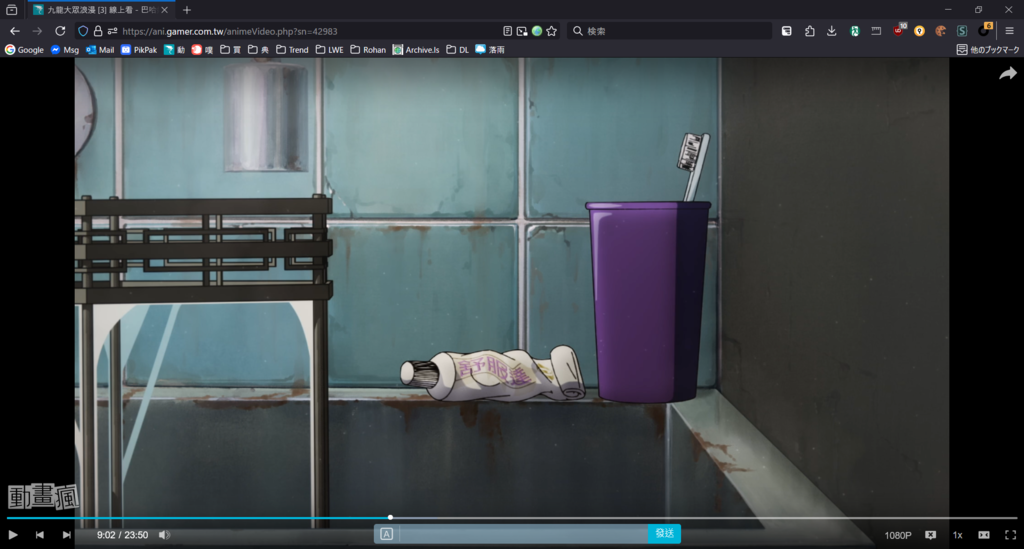Open the extensions puzzle-piece menu

pos(809,31)
